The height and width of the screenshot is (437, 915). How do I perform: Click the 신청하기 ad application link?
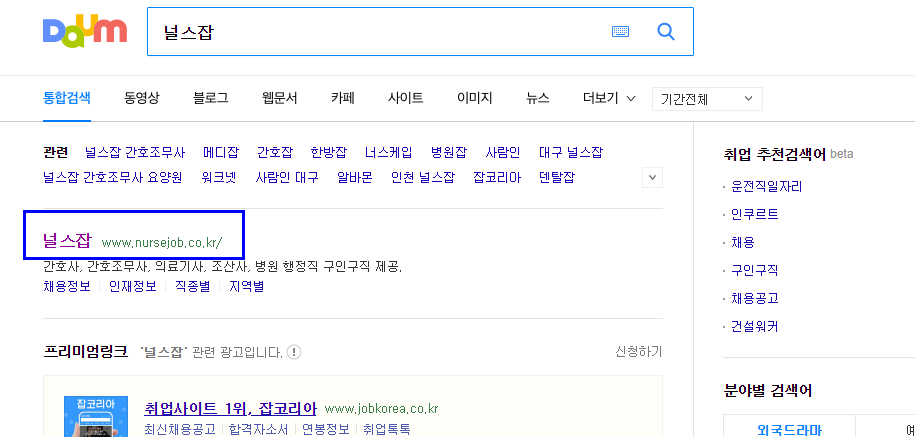pyautogui.click(x=639, y=352)
